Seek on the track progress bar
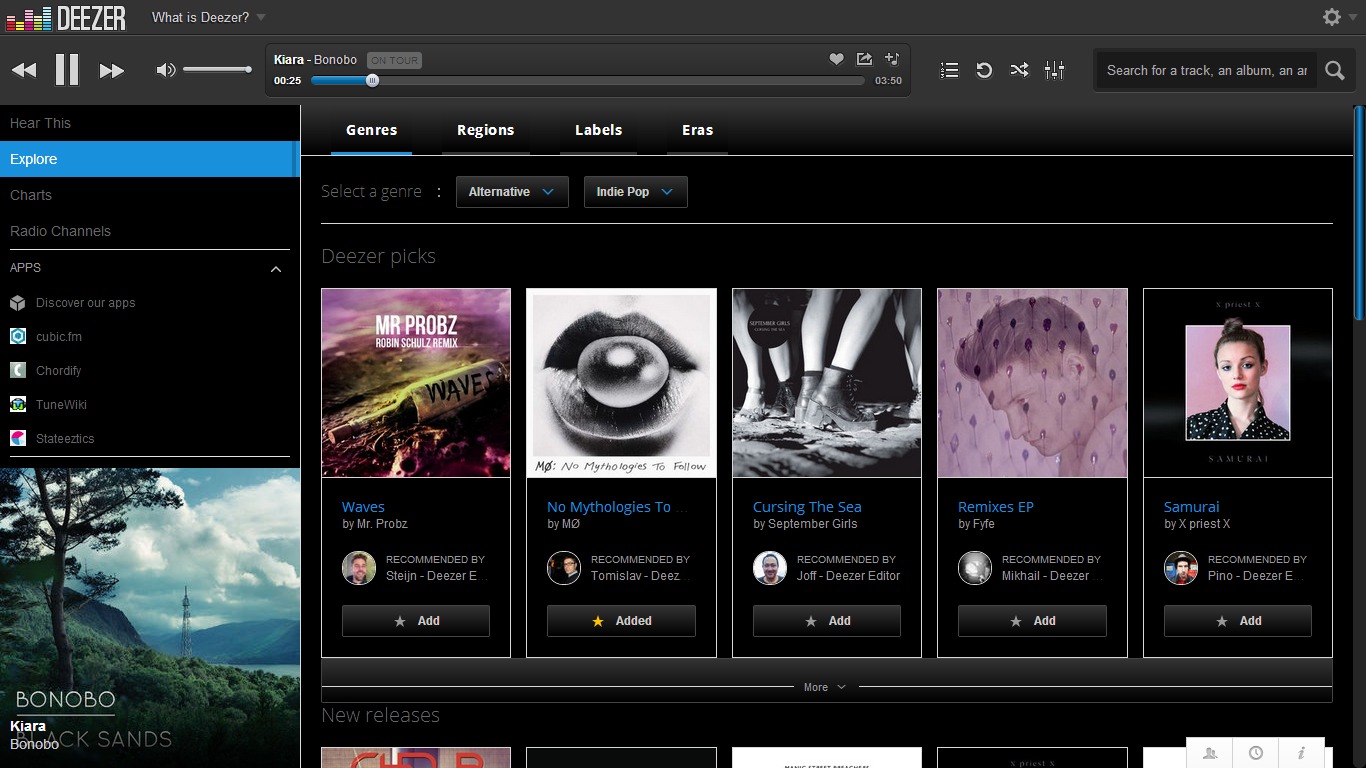 point(588,81)
